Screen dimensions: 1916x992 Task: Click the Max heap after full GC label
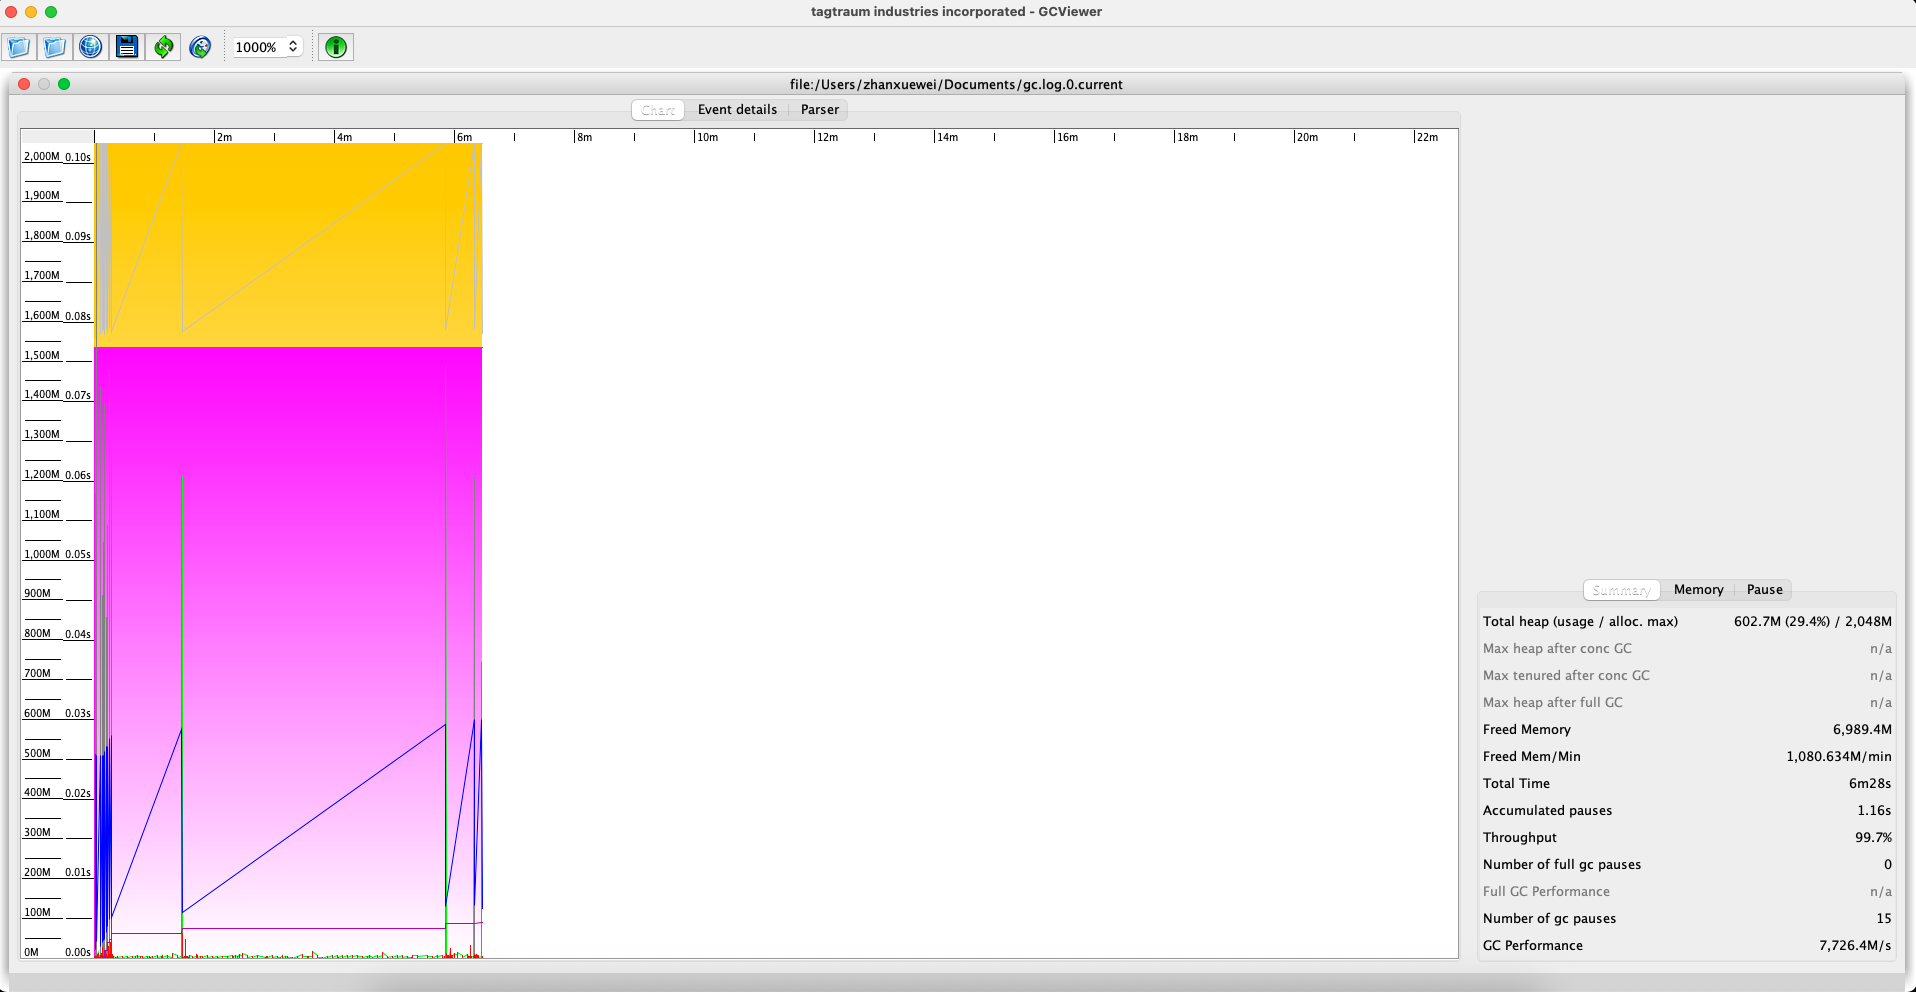tap(1552, 703)
